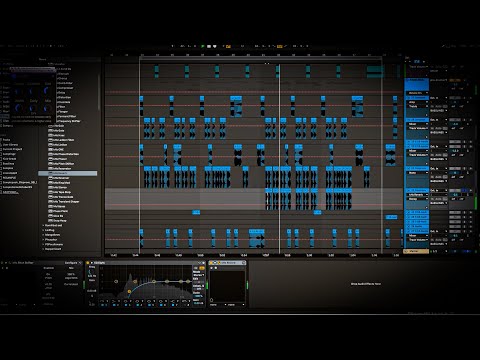Click the yellow low-cut band node on the EQ curve
Image resolution: width=480 pixels, height=360 pixels.
click(129, 292)
